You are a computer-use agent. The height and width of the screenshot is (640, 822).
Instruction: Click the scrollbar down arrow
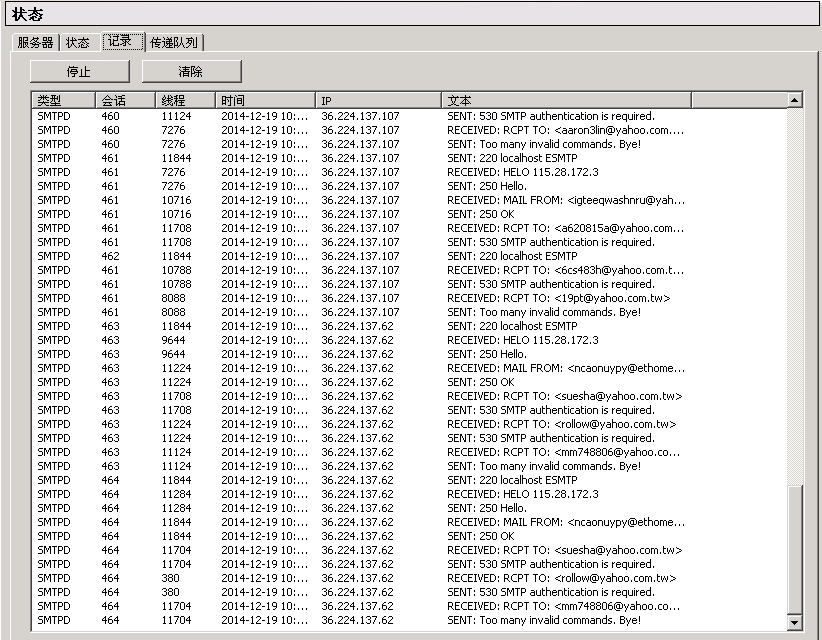coord(795,623)
